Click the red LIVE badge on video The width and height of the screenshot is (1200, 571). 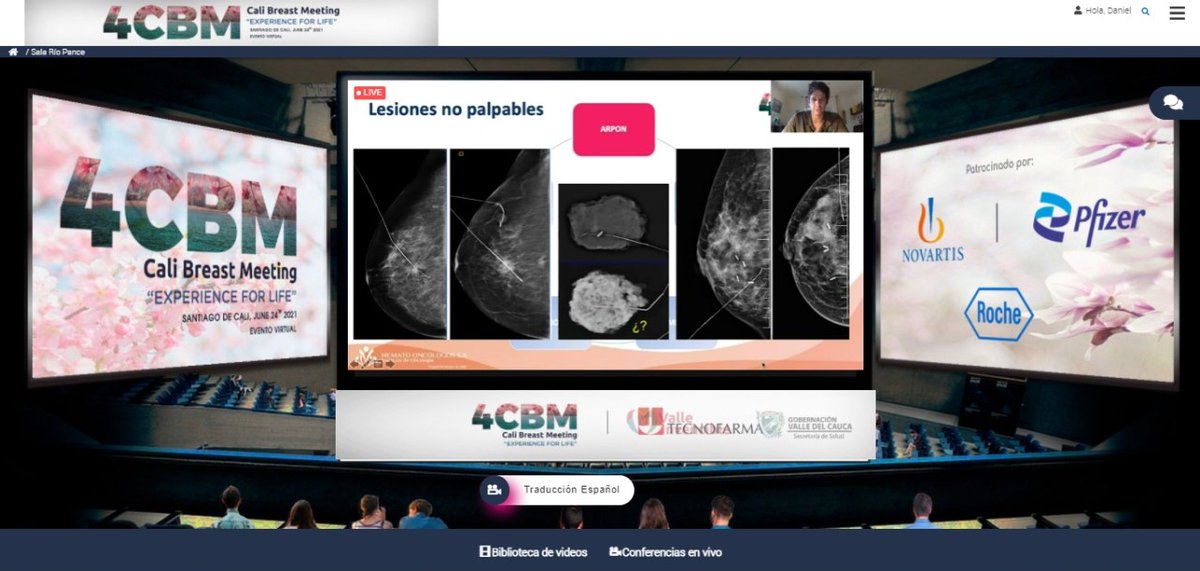pos(369,92)
